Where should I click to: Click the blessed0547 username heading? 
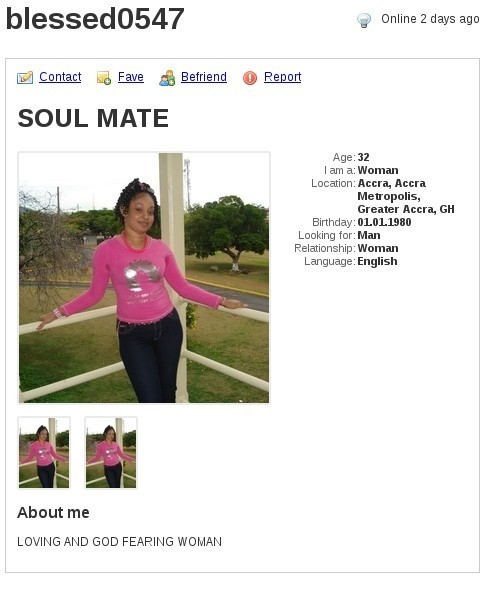tap(95, 19)
